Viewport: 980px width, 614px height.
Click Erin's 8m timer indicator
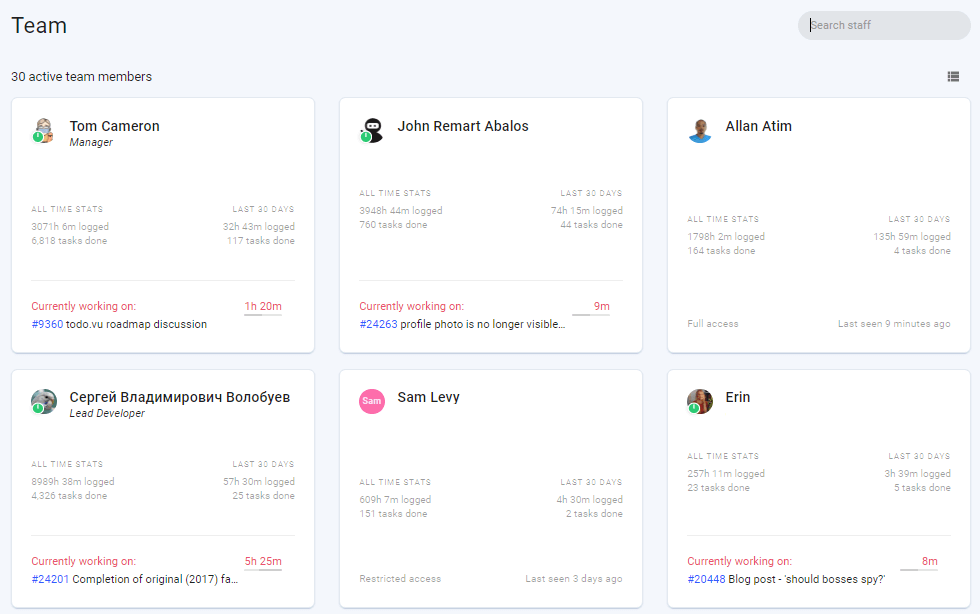(919, 563)
